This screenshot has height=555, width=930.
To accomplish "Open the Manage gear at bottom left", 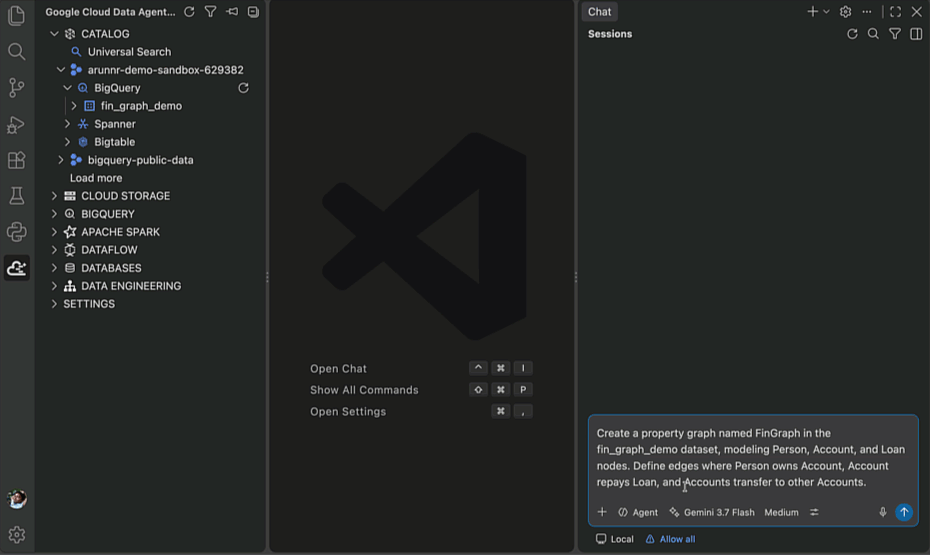I will (x=17, y=535).
